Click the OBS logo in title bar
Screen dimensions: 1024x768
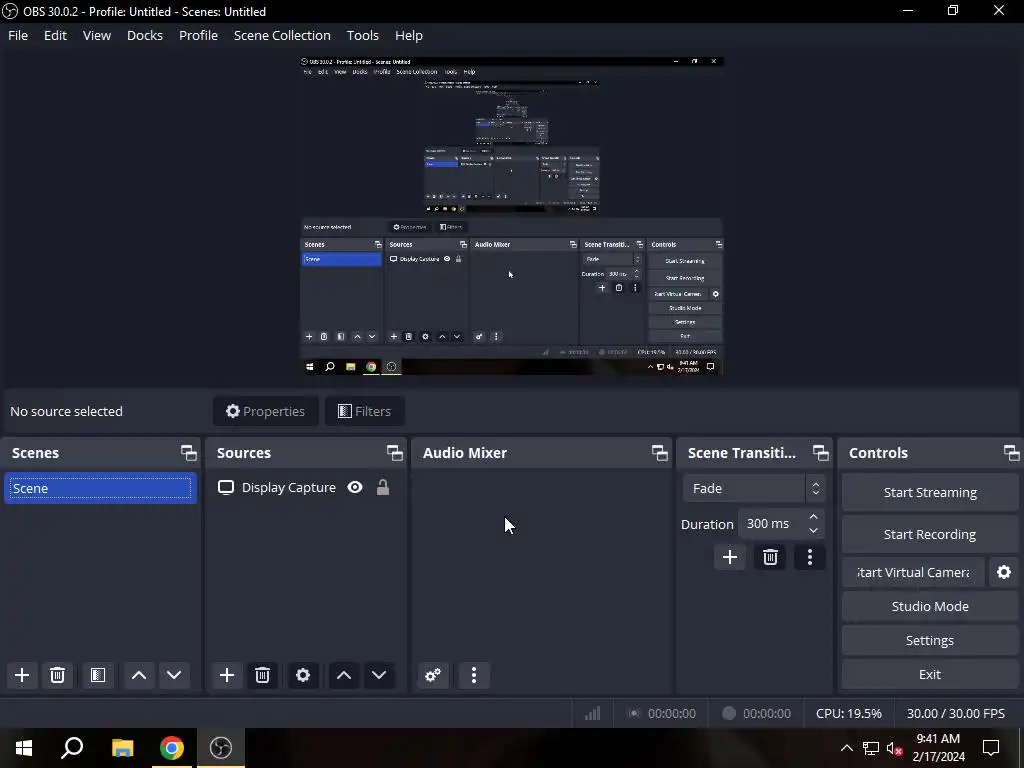tap(10, 11)
